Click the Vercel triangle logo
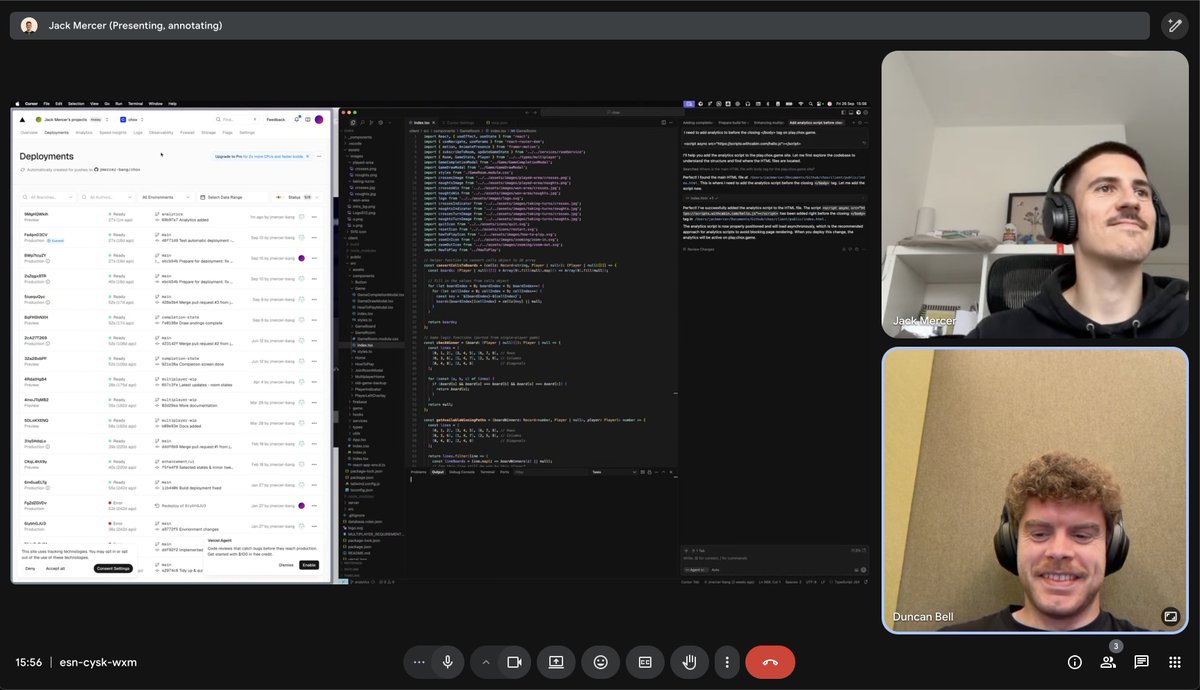 coord(22,119)
